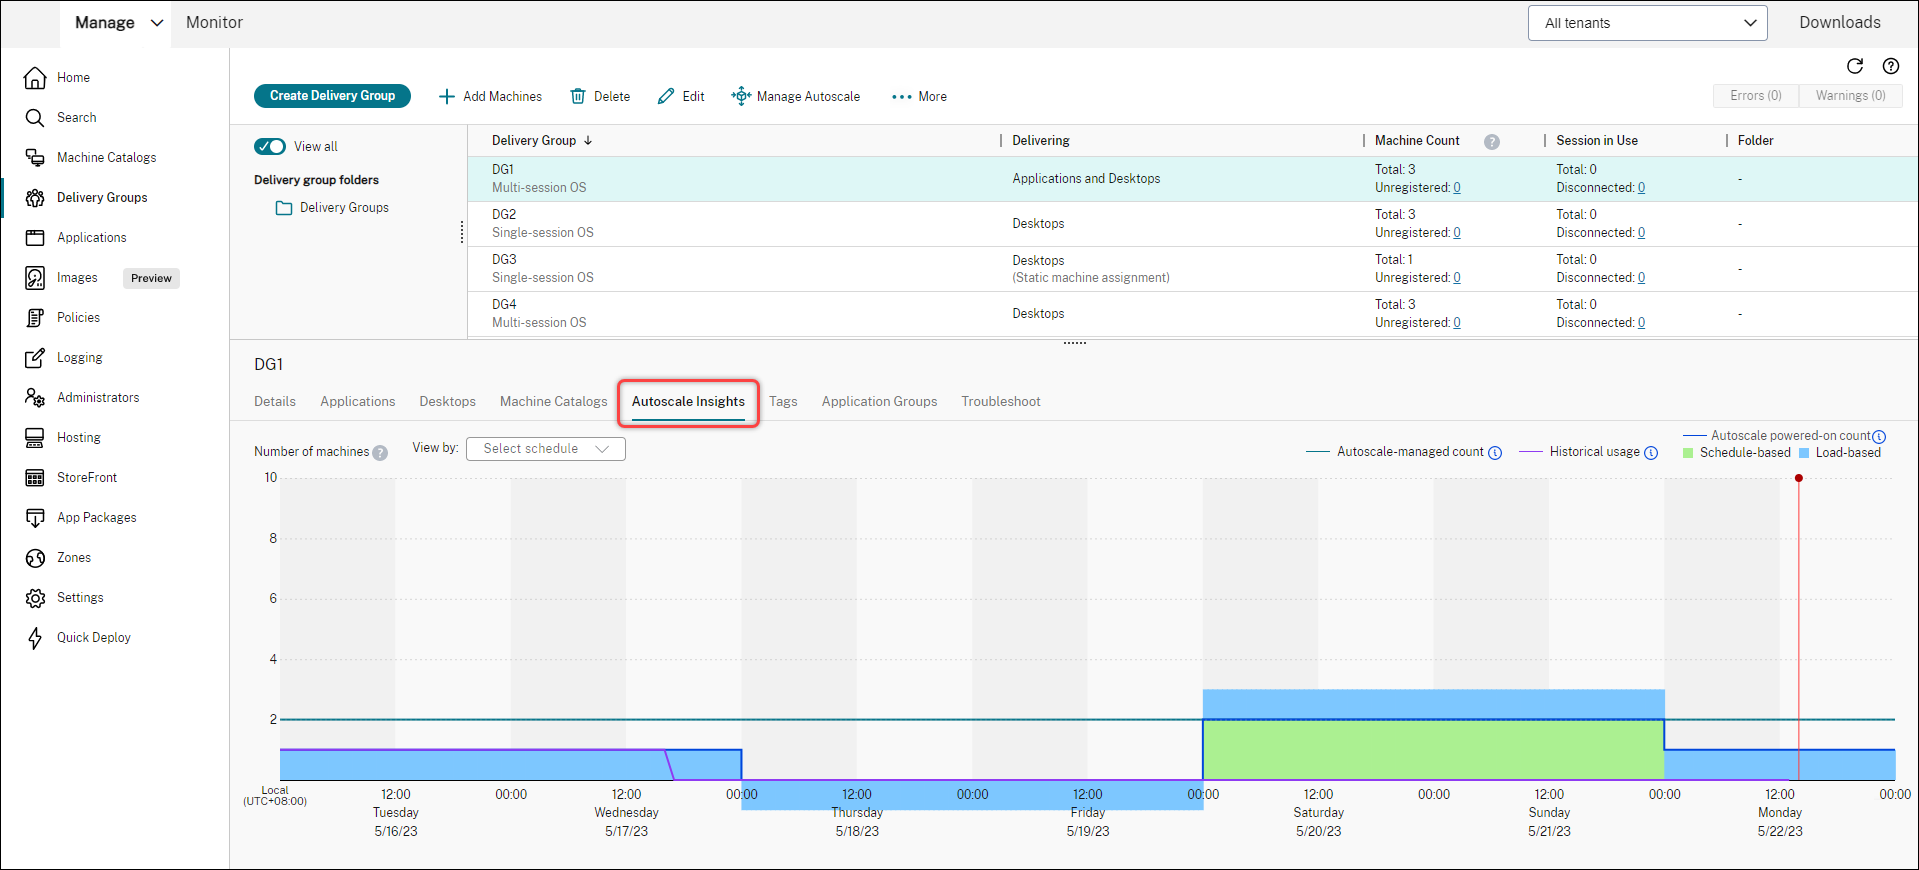The image size is (1919, 870).
Task: Open the Downloads link
Action: click(x=1839, y=23)
